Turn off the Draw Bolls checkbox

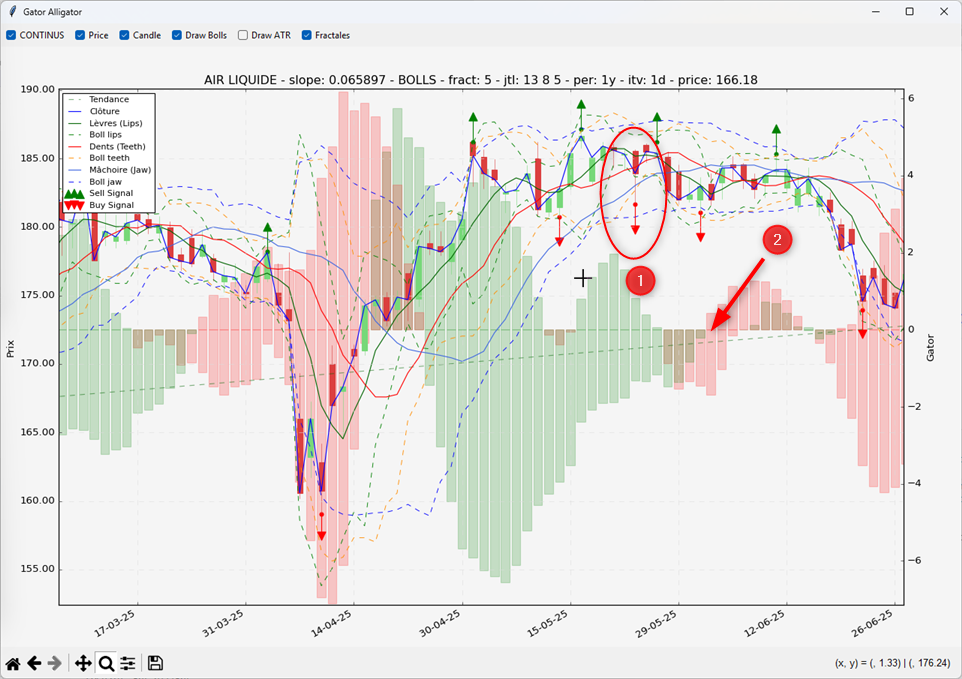(x=177, y=35)
